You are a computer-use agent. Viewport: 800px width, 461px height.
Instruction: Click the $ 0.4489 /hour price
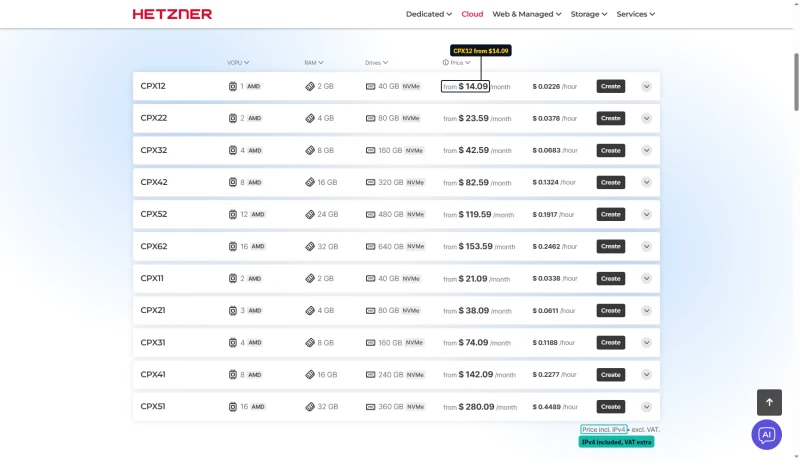[x=555, y=407]
